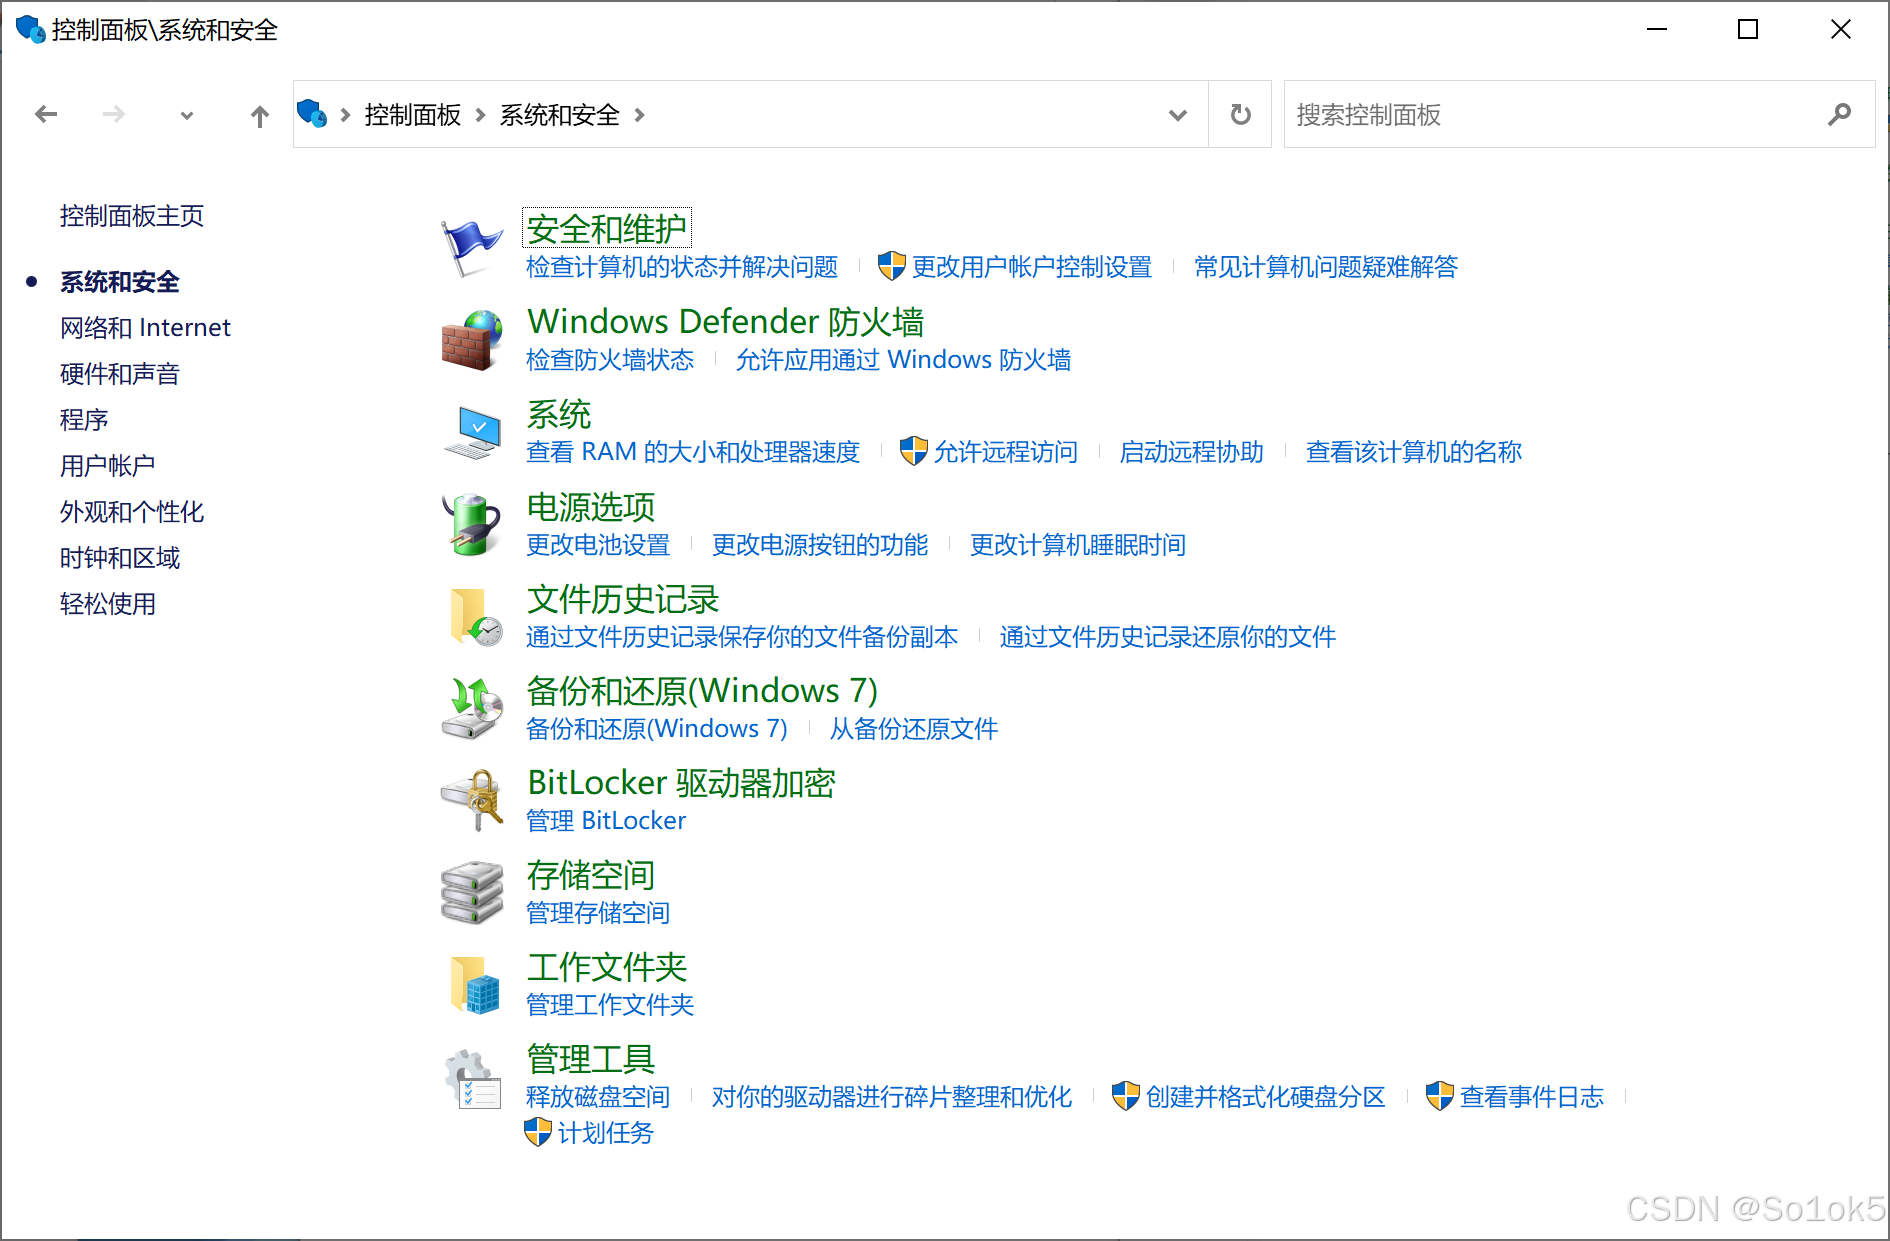The width and height of the screenshot is (1890, 1241).
Task: Select 轻松使用 in the sidebar
Action: [108, 604]
